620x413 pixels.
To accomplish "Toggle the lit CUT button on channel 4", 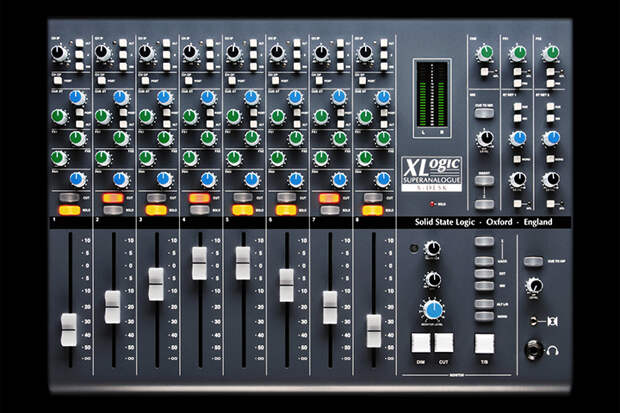I will pyautogui.click(x=199, y=197).
